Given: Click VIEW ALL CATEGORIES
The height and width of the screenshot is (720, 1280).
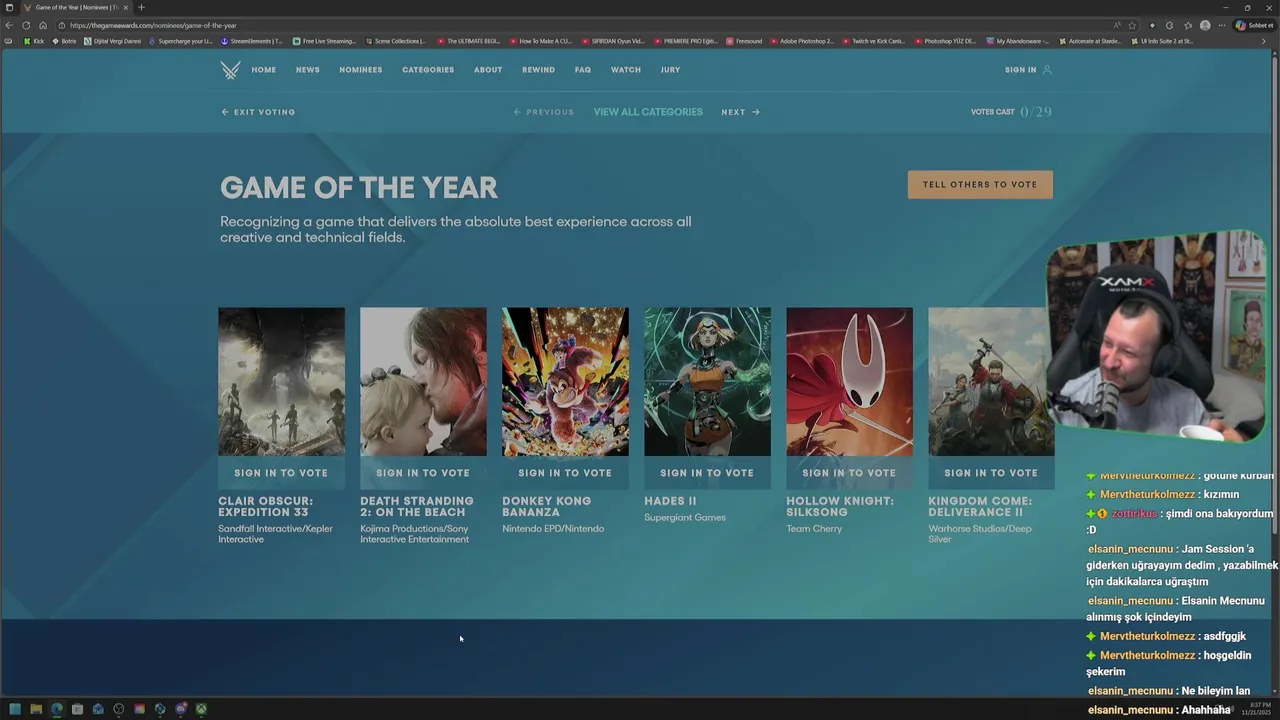Looking at the screenshot, I should click(648, 112).
